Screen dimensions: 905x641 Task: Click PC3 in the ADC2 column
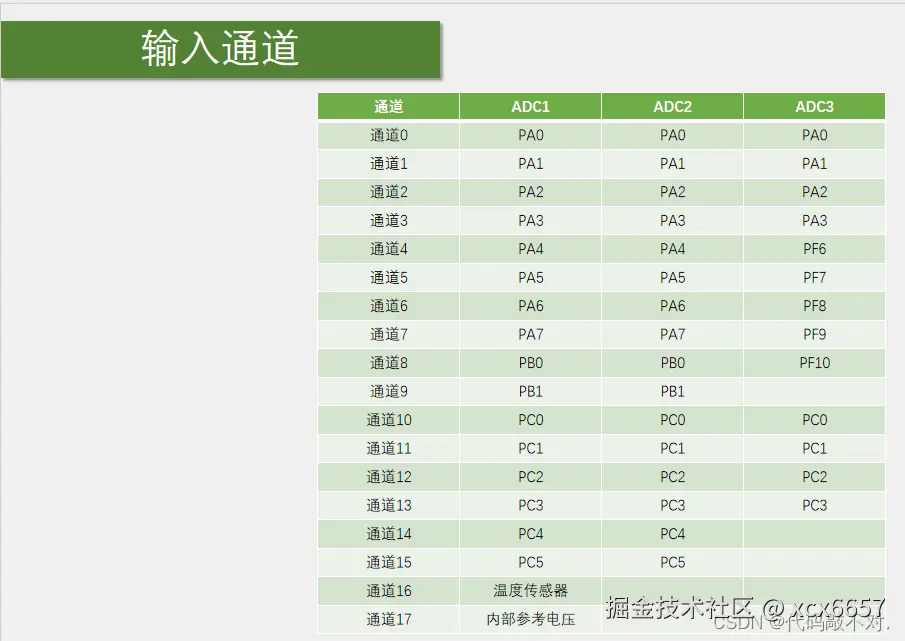pyautogui.click(x=672, y=505)
